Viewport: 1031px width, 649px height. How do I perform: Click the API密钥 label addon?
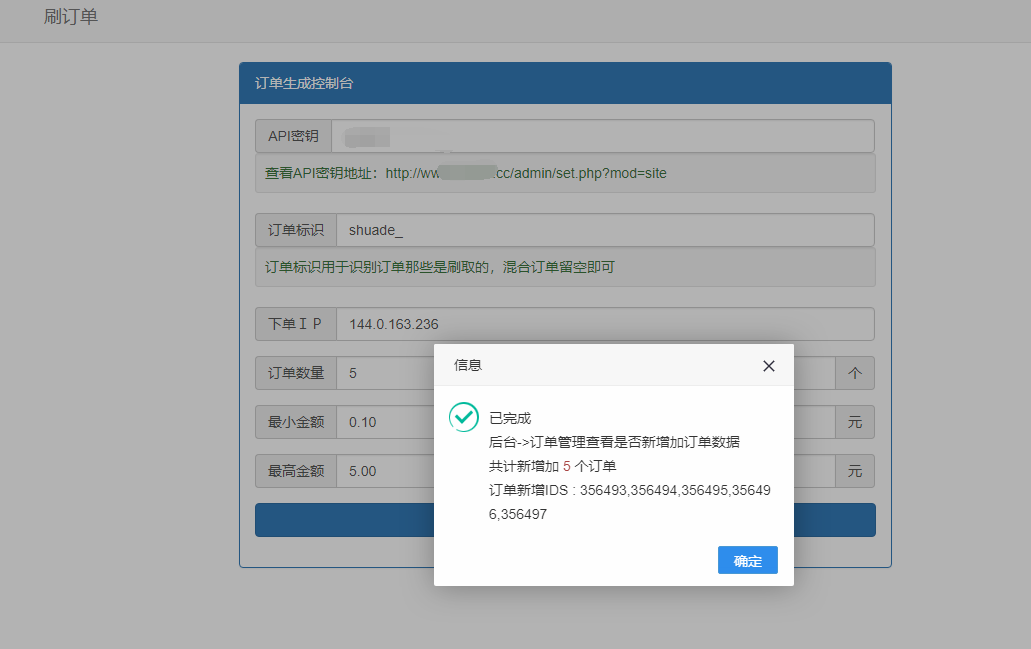coord(293,136)
